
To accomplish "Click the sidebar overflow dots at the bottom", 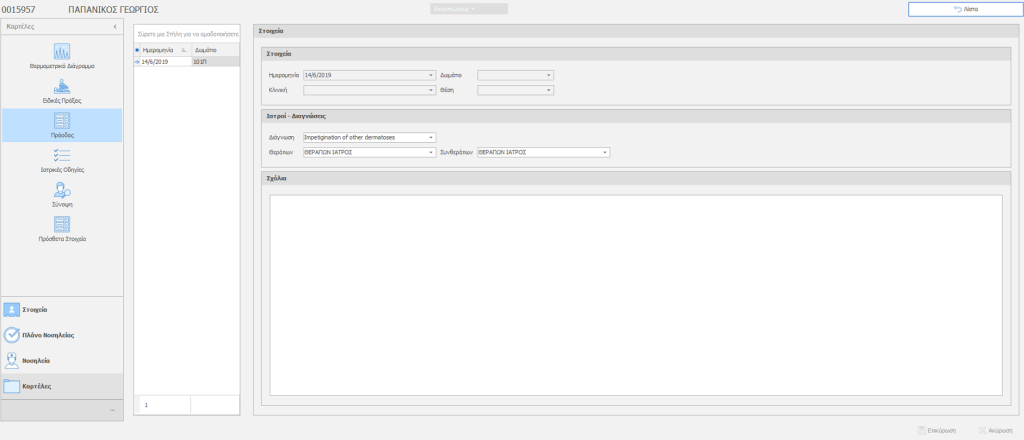I will 112,410.
